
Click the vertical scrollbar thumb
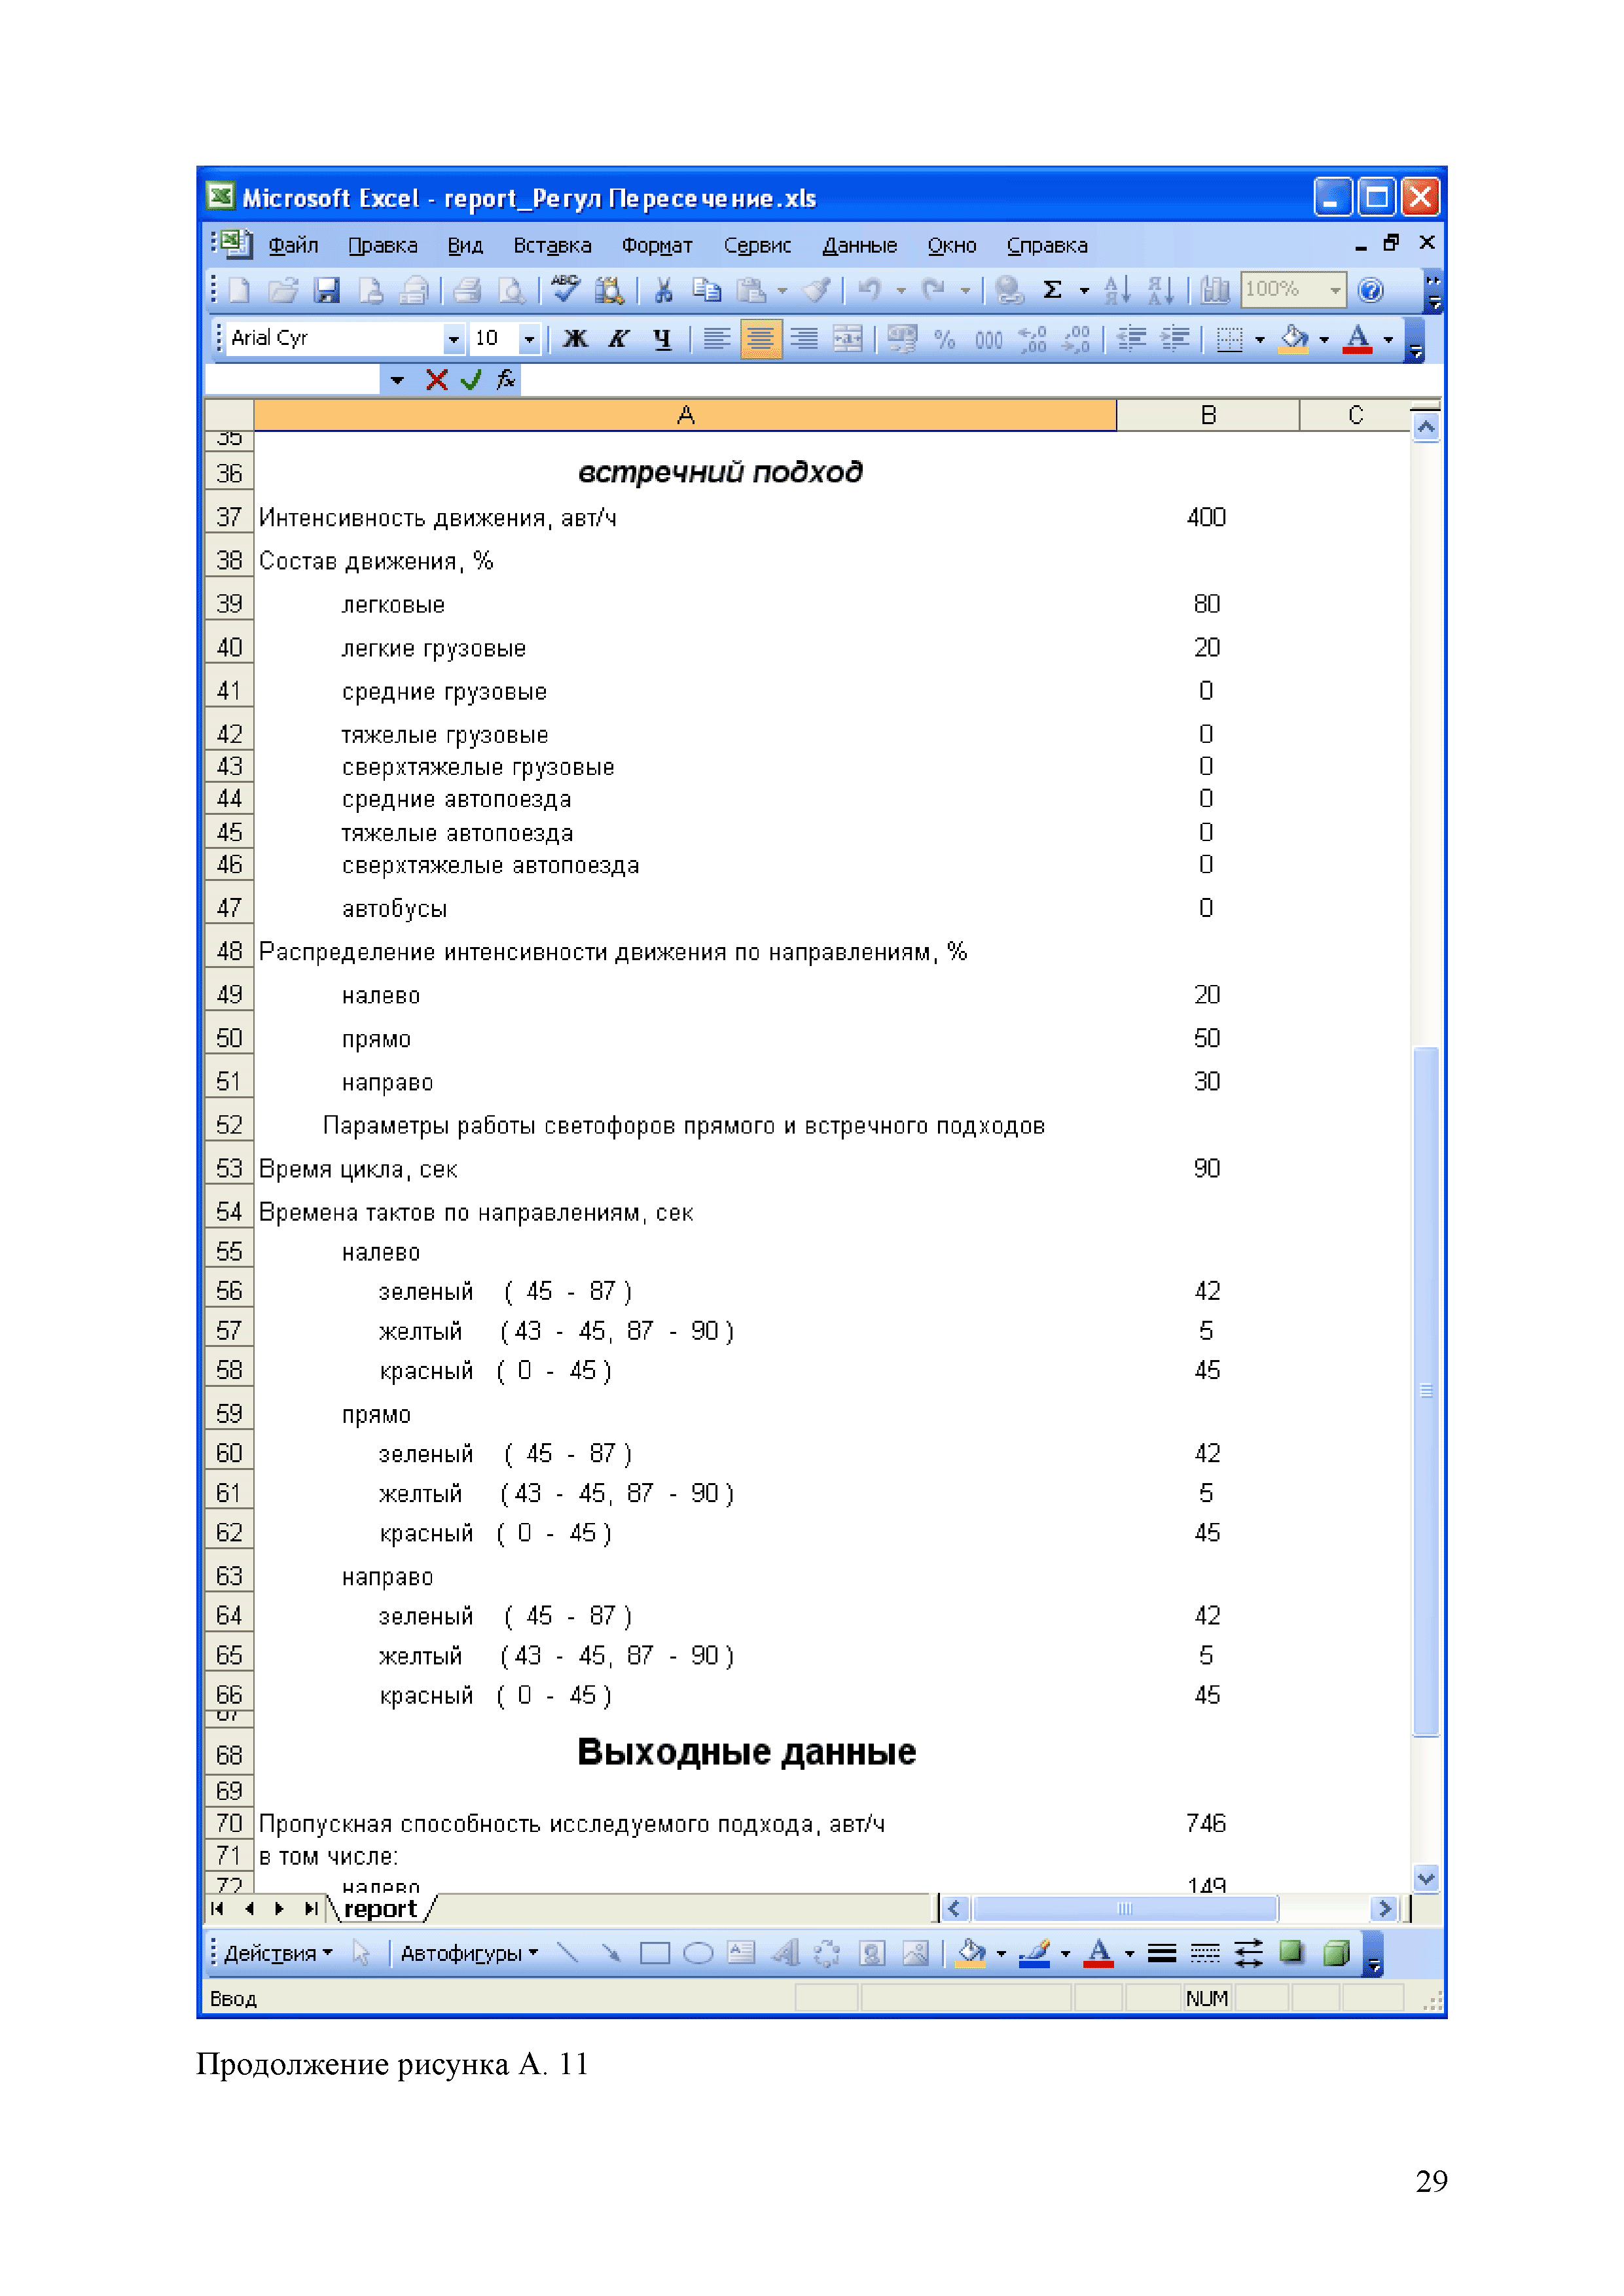1426,1390
